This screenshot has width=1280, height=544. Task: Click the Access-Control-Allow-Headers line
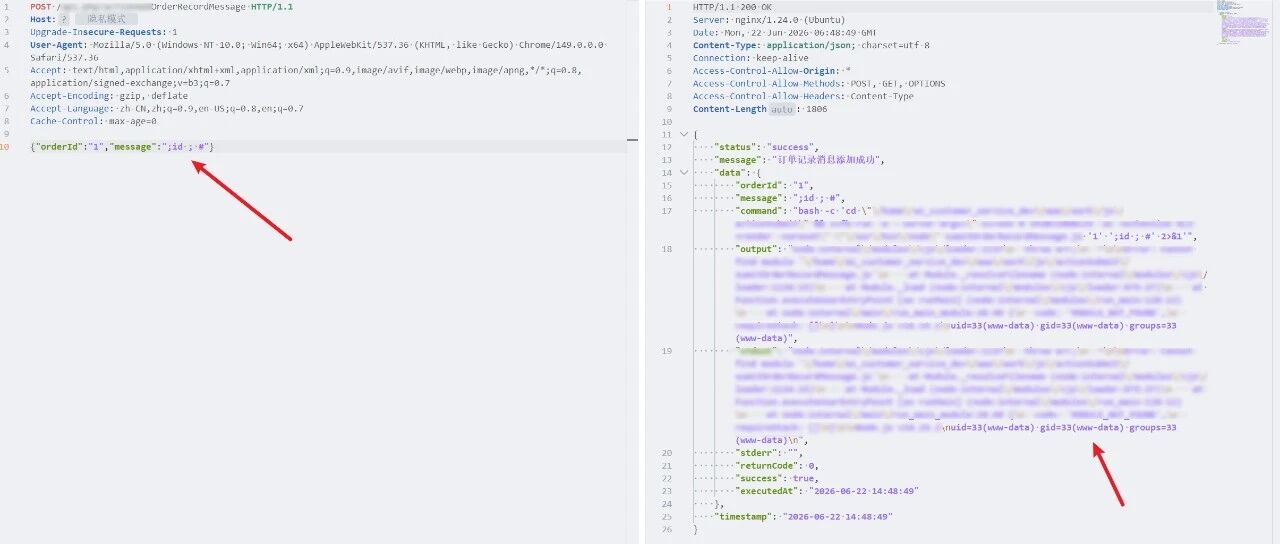coord(803,96)
